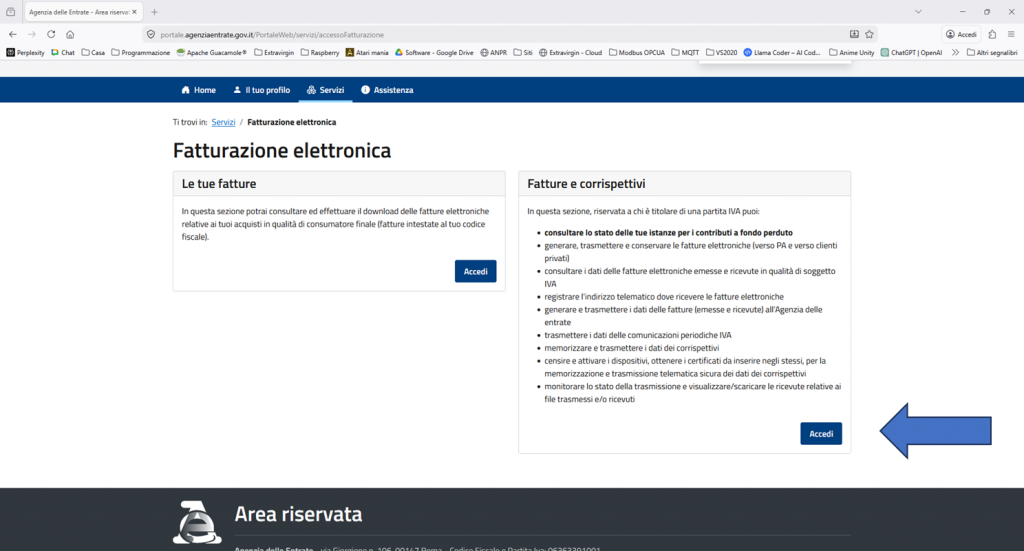
Task: Expand the Programmazione bookmarks folder
Action: click(x=139, y=52)
